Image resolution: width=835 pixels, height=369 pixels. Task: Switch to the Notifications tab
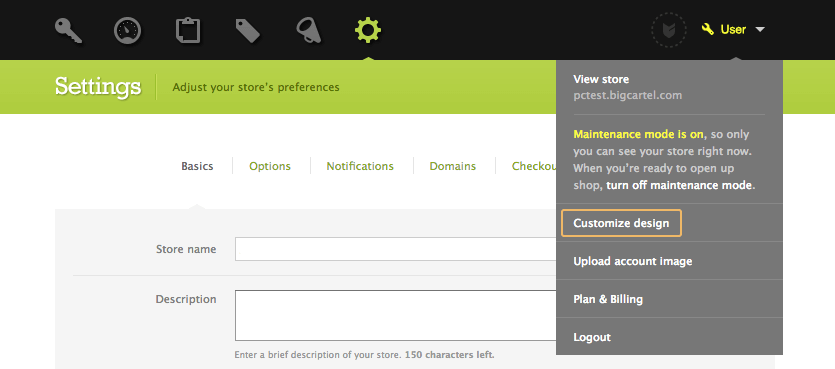[x=360, y=166]
